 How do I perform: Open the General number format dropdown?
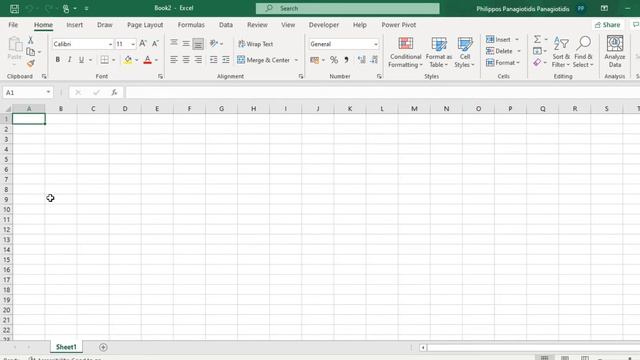(376, 44)
